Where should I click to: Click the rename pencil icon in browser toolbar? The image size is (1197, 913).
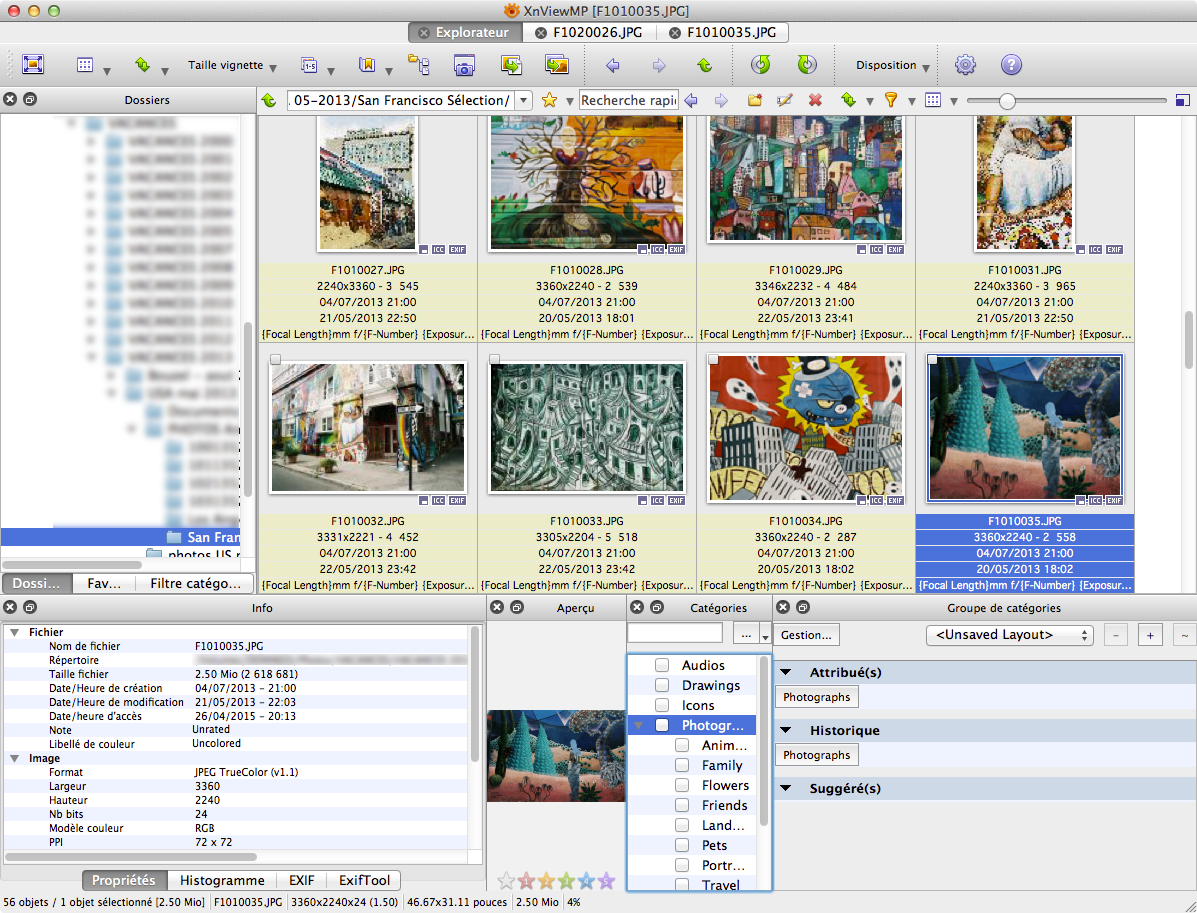784,100
